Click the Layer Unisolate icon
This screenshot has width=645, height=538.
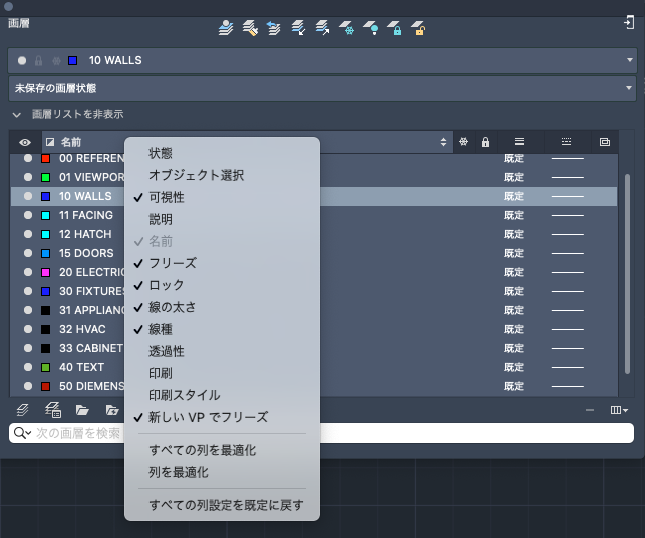click(322, 28)
